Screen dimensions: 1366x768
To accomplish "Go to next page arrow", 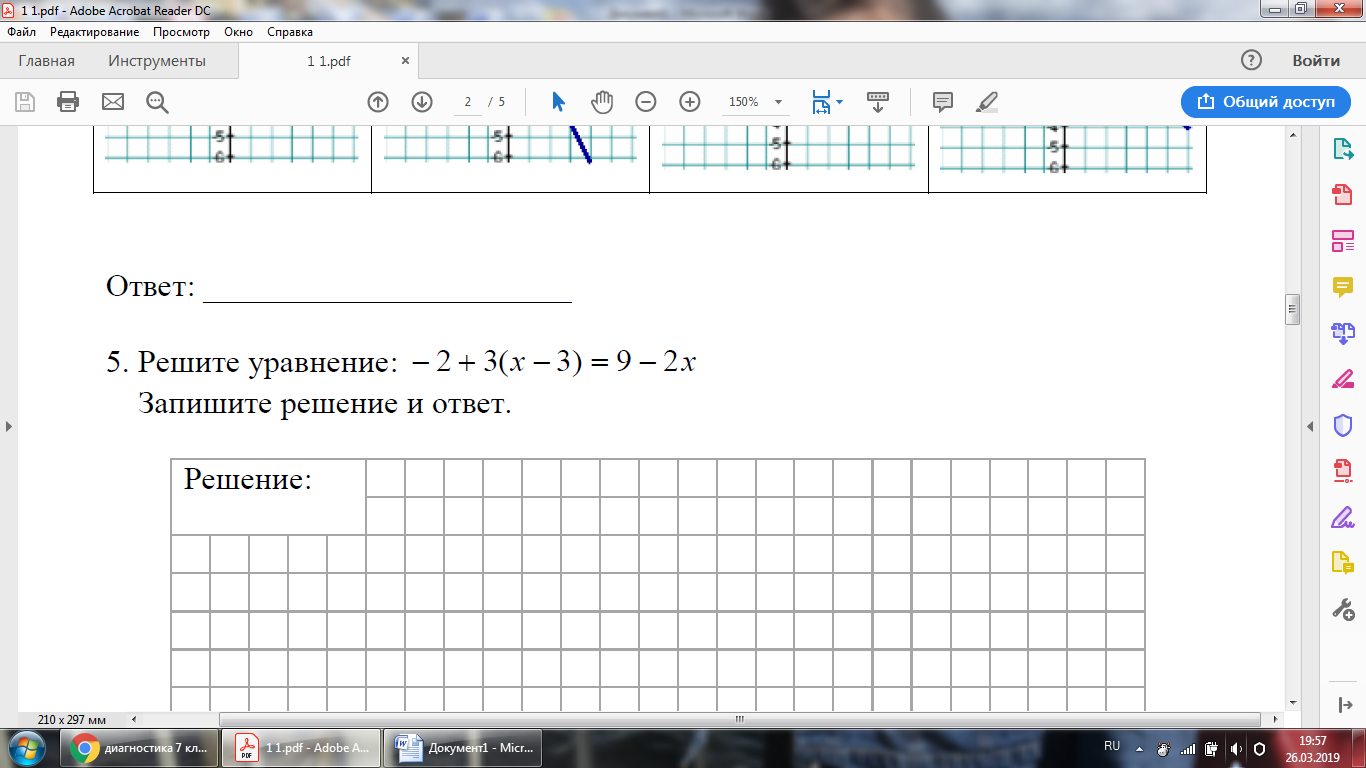I will click(x=421, y=101).
